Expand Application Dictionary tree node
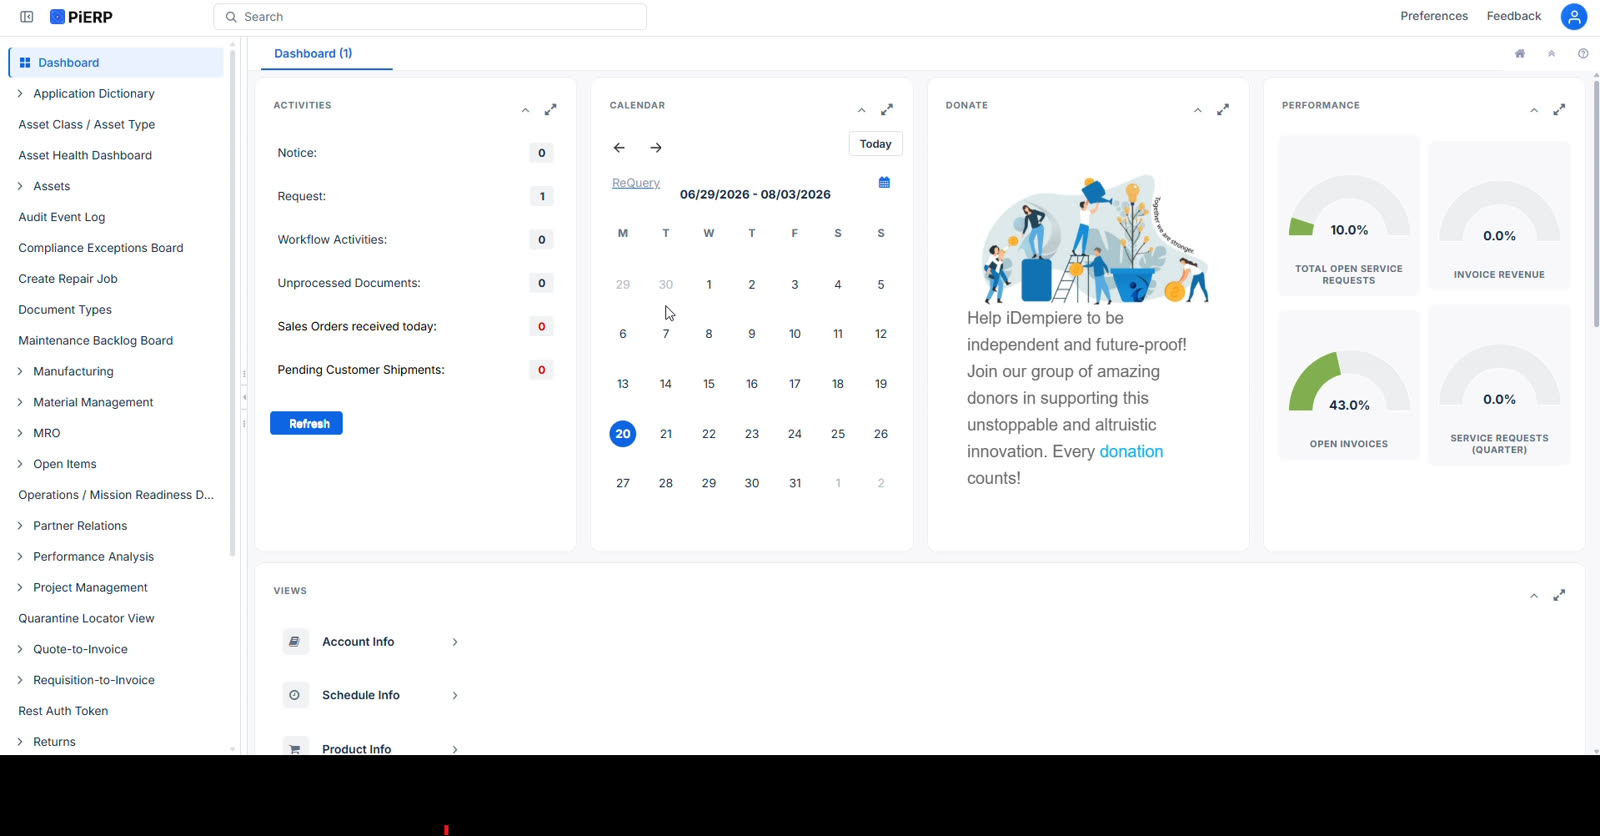 (x=20, y=93)
